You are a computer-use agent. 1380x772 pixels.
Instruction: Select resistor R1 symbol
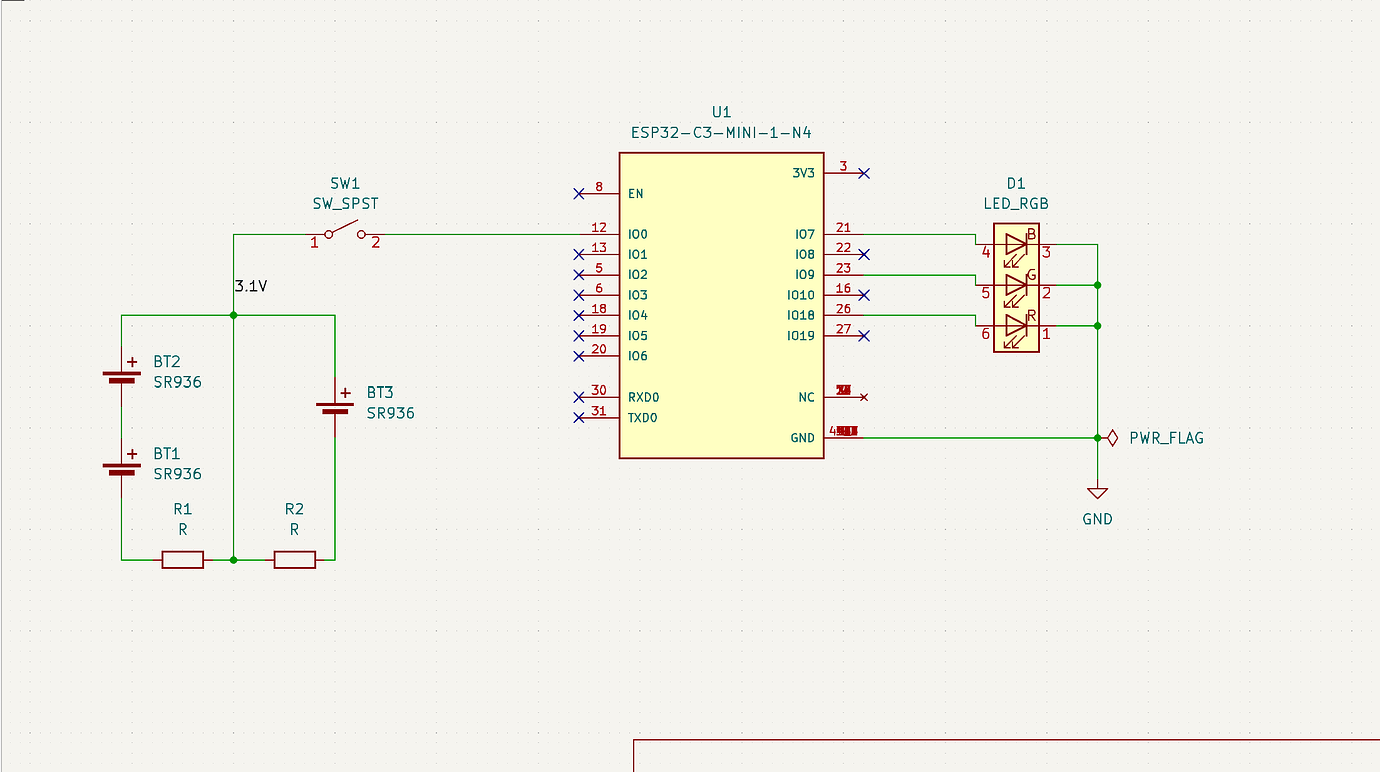181,559
